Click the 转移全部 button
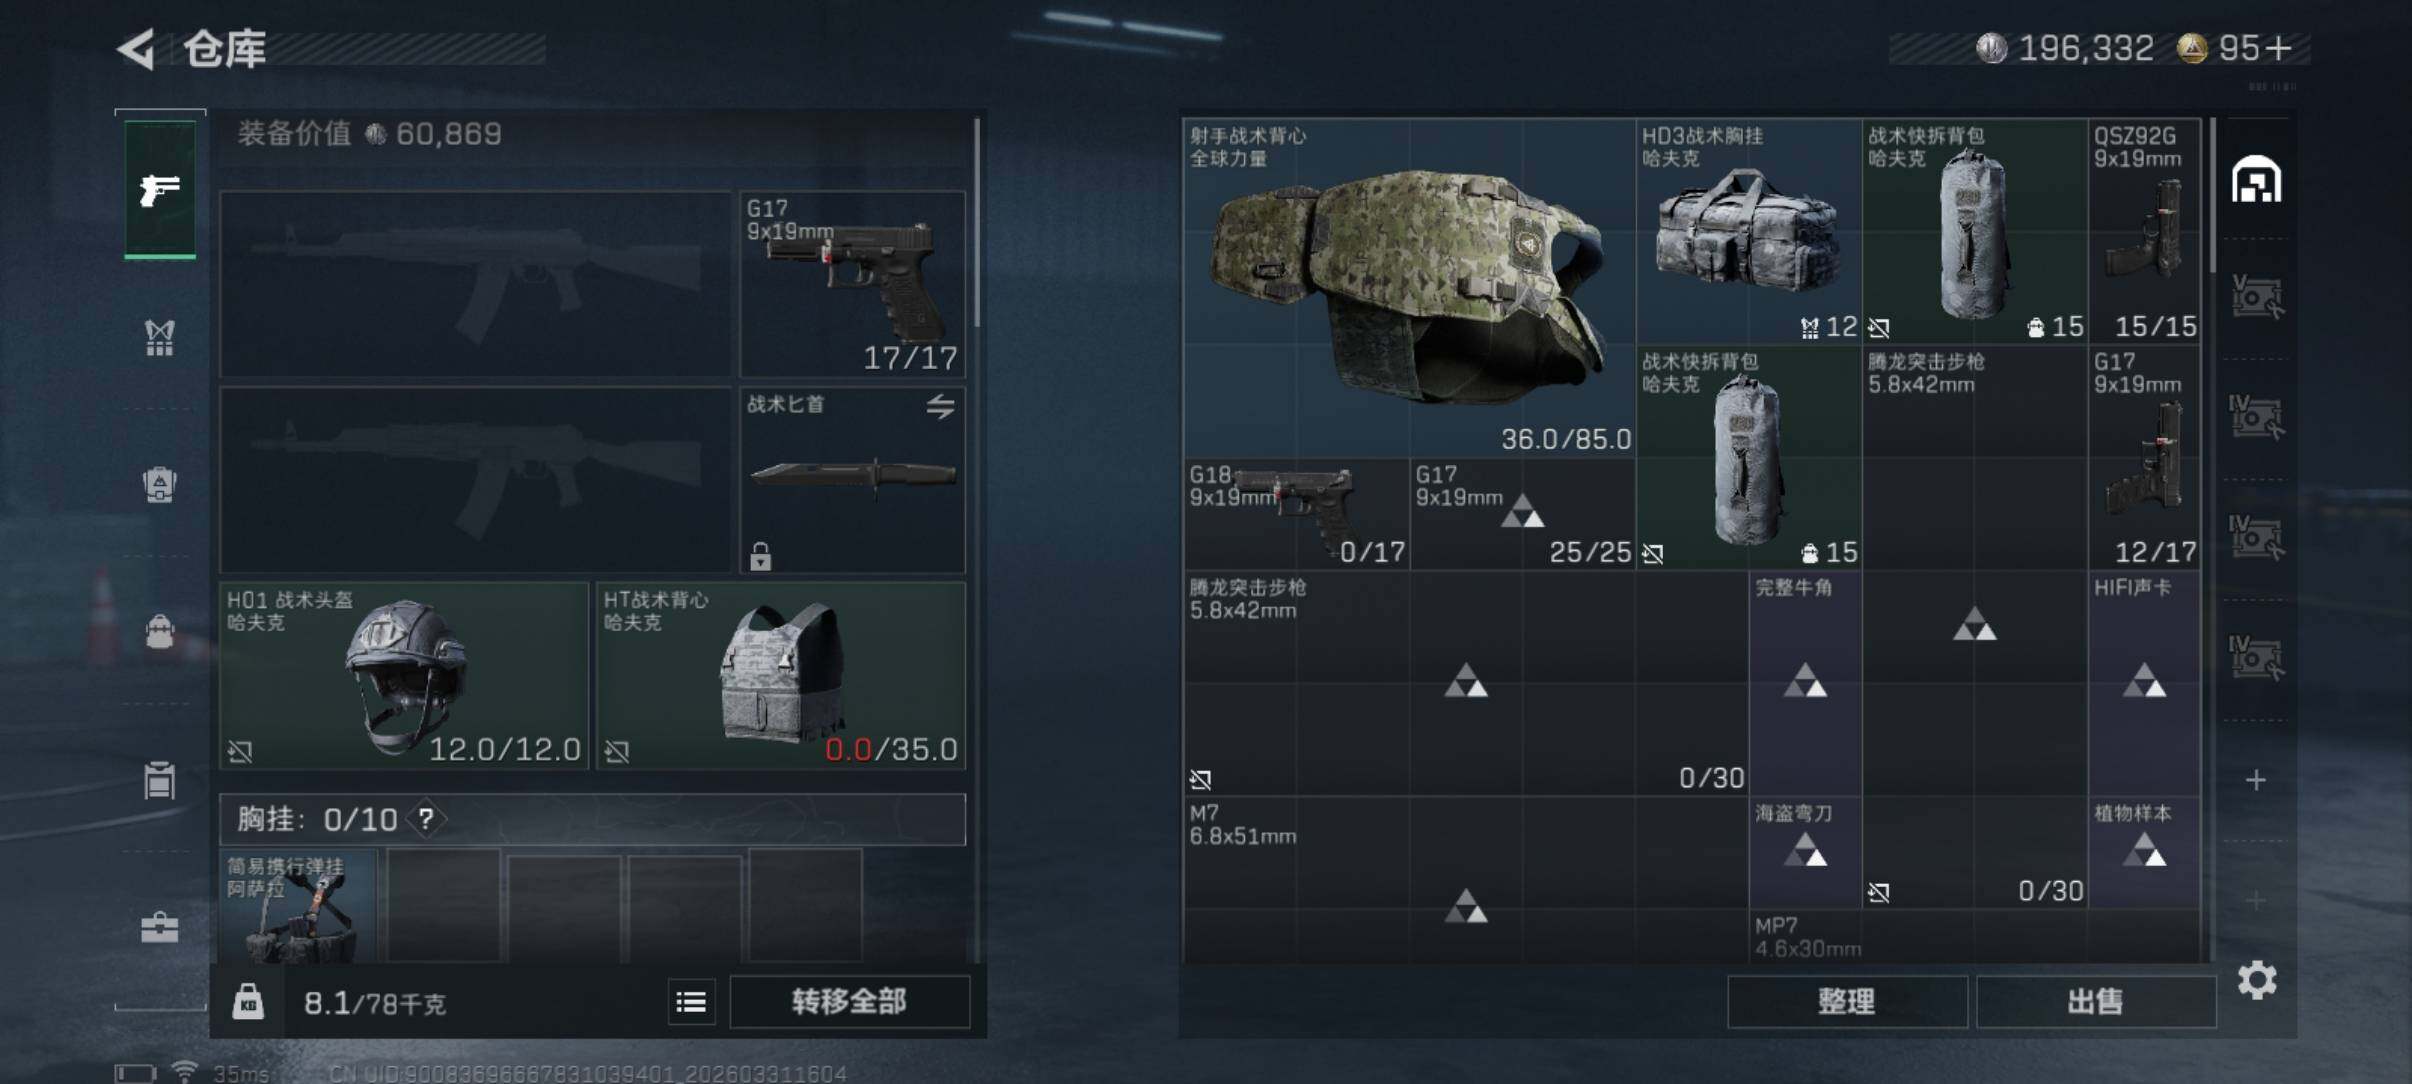This screenshot has width=2412, height=1084. tap(849, 1001)
